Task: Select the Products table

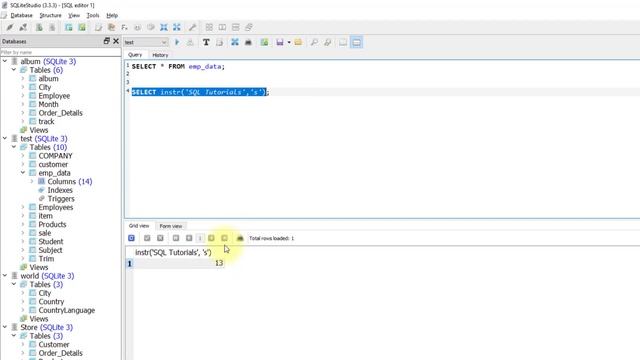Action: 52,224
